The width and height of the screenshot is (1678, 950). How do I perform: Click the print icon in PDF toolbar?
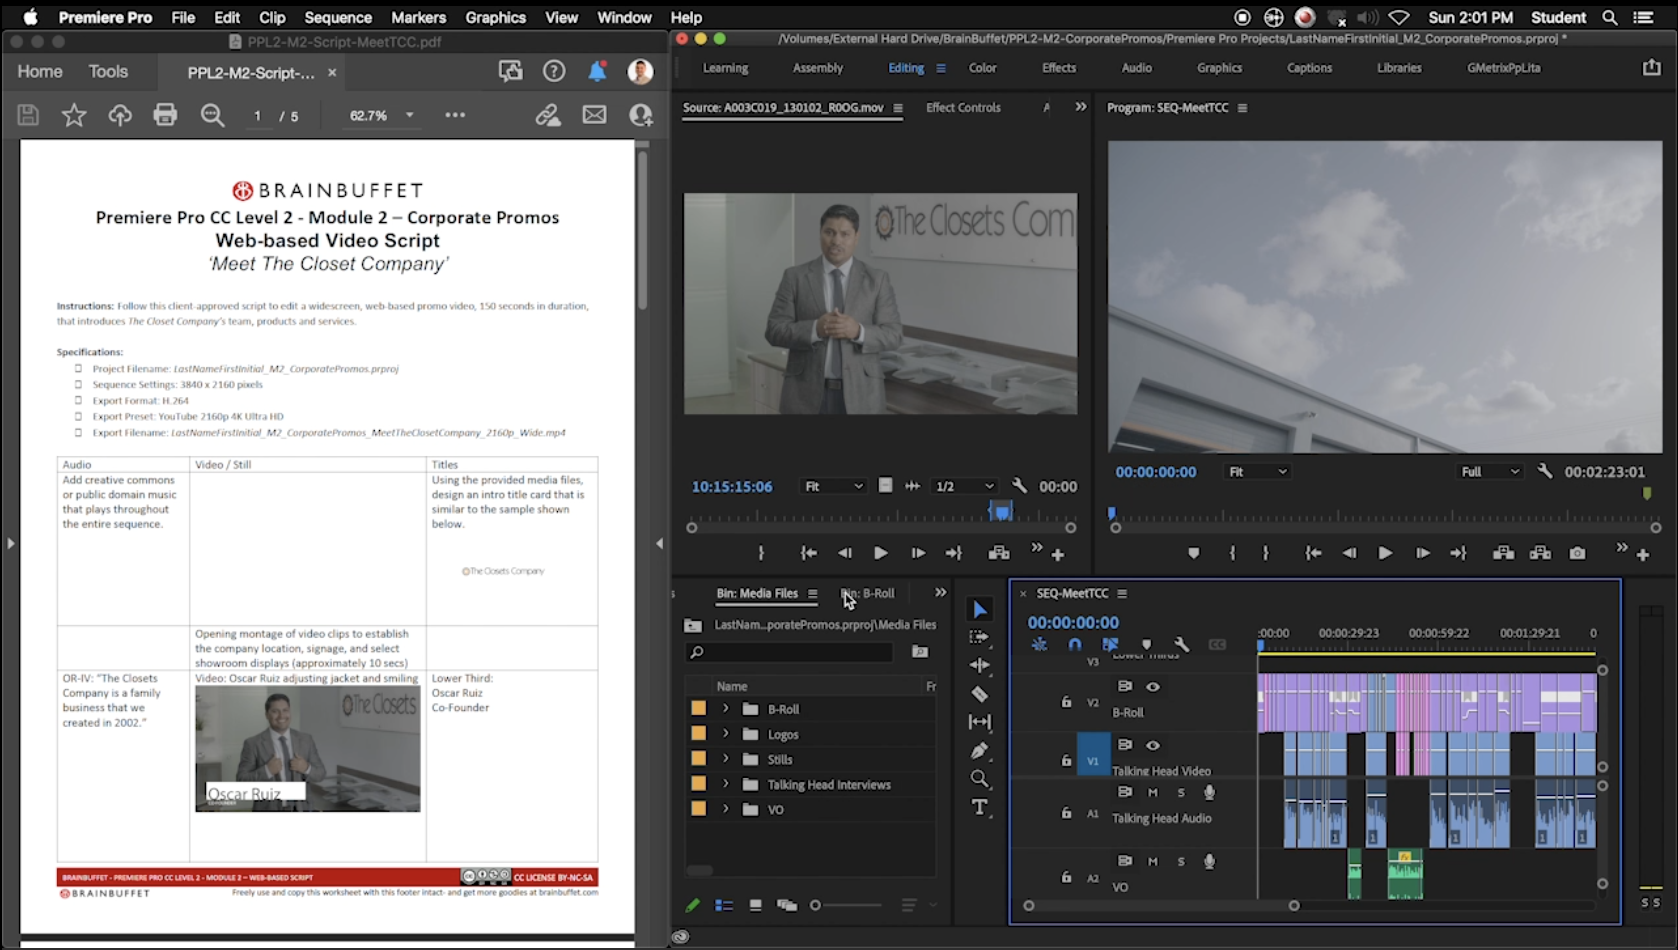(x=165, y=115)
